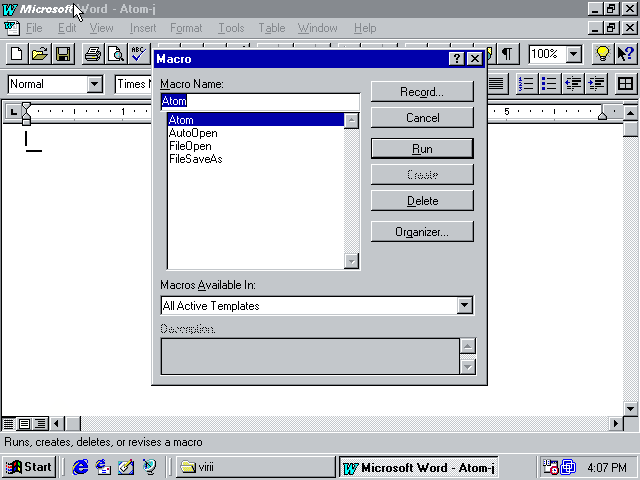Click document vertical scroll down arrow

(x=631, y=408)
